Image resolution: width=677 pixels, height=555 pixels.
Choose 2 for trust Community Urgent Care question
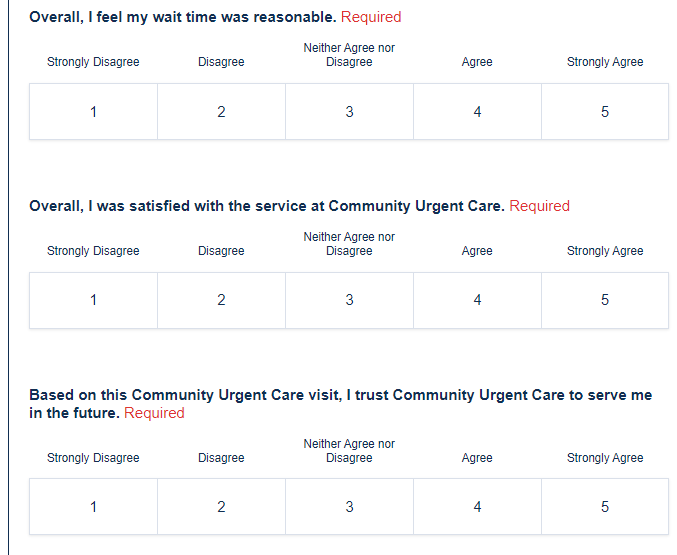221,507
